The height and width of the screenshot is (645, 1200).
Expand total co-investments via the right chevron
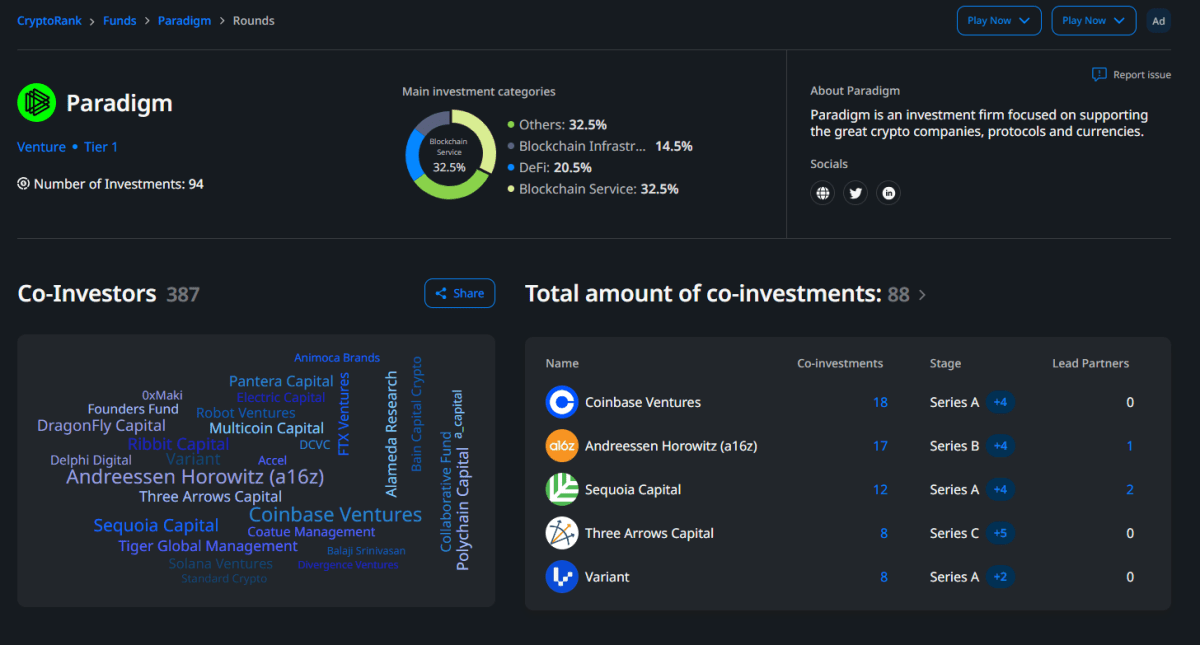[x=921, y=295]
